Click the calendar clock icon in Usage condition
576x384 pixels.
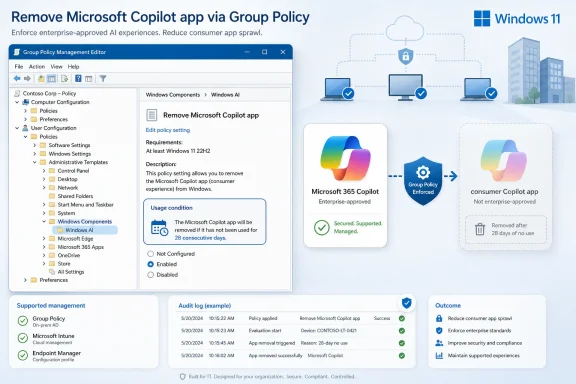(159, 227)
